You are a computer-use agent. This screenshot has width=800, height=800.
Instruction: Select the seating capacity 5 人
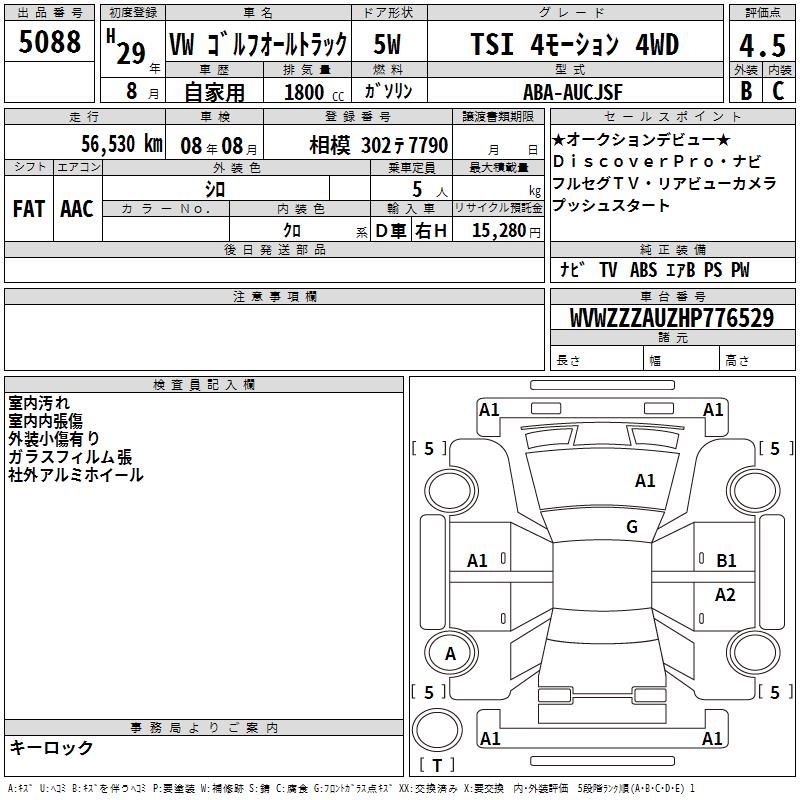tap(430, 190)
